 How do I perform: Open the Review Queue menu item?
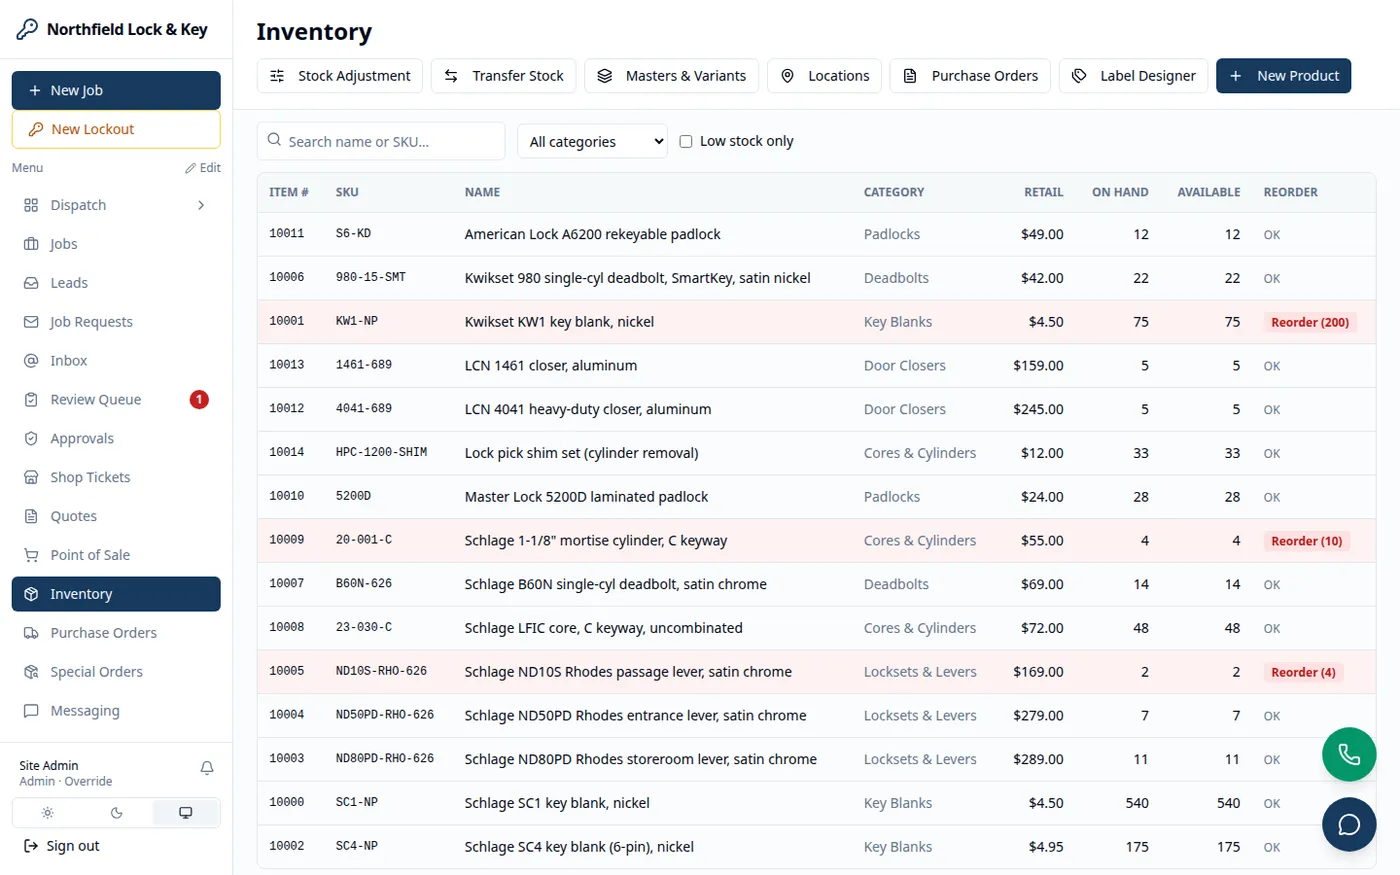coord(116,400)
